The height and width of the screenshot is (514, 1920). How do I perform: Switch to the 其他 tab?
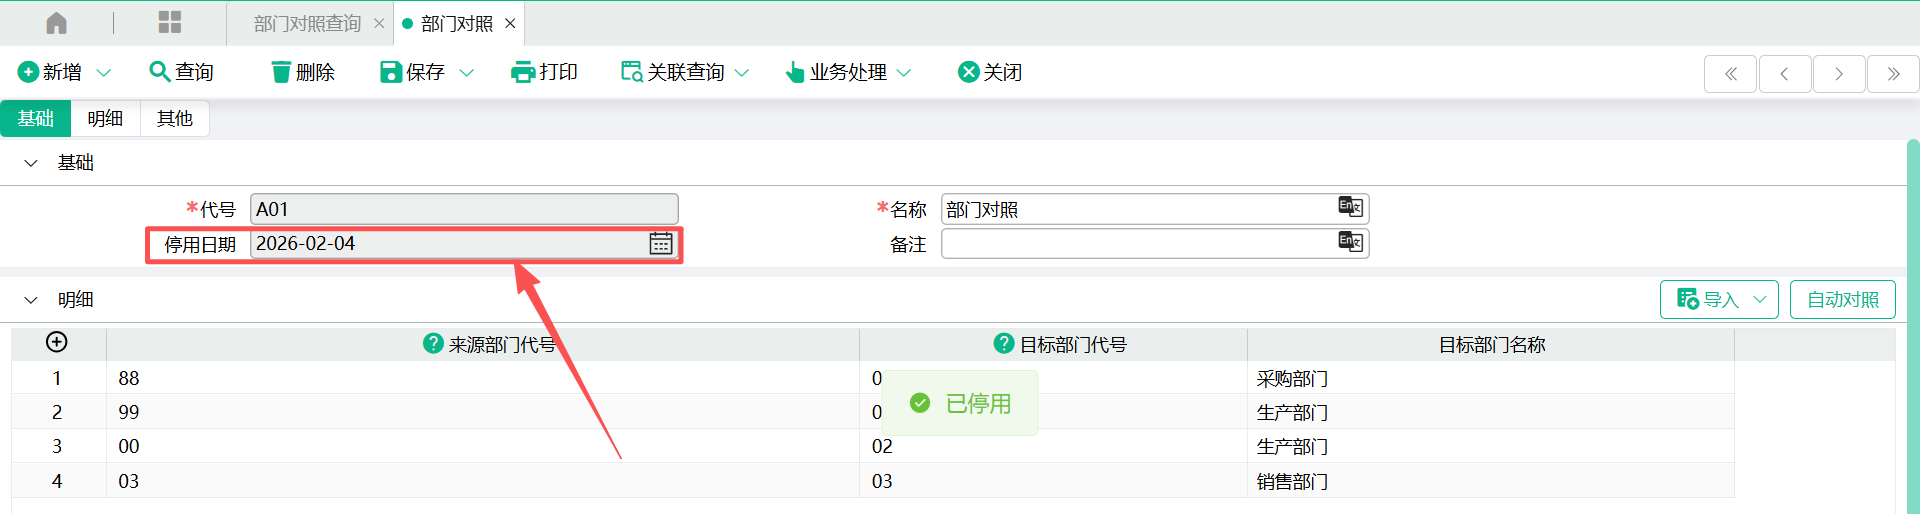coord(174,119)
